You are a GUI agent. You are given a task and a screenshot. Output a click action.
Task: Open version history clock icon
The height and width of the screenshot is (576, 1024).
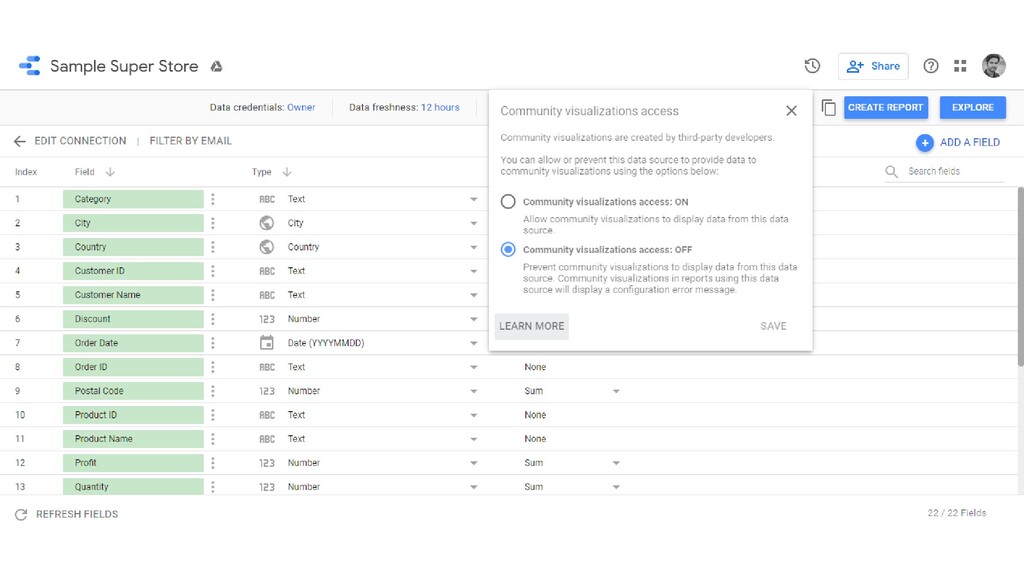tap(812, 66)
